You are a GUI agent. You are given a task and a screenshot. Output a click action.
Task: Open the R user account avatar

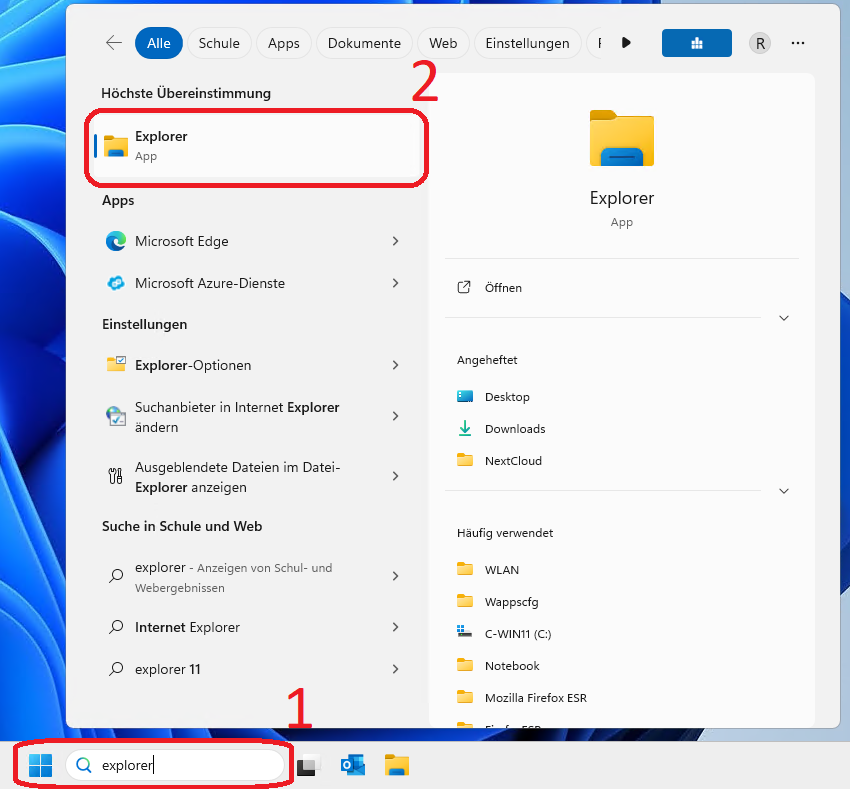[760, 43]
